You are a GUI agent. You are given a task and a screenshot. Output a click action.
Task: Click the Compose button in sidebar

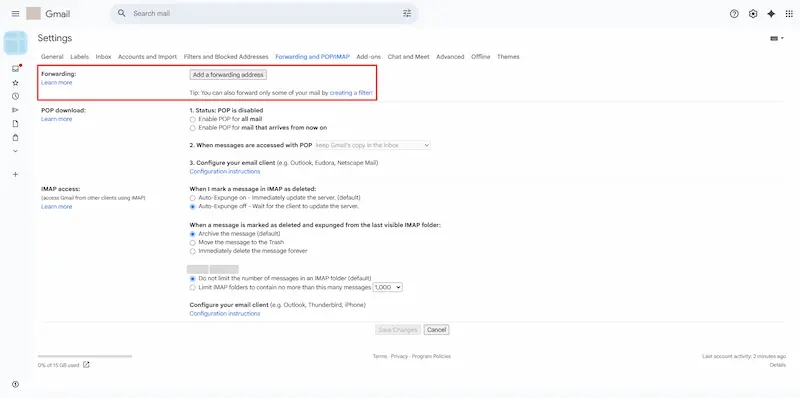tap(15, 43)
